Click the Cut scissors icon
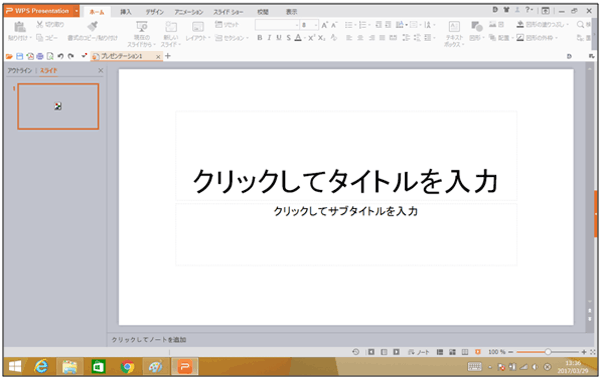The width and height of the screenshot is (600, 378). coord(40,24)
